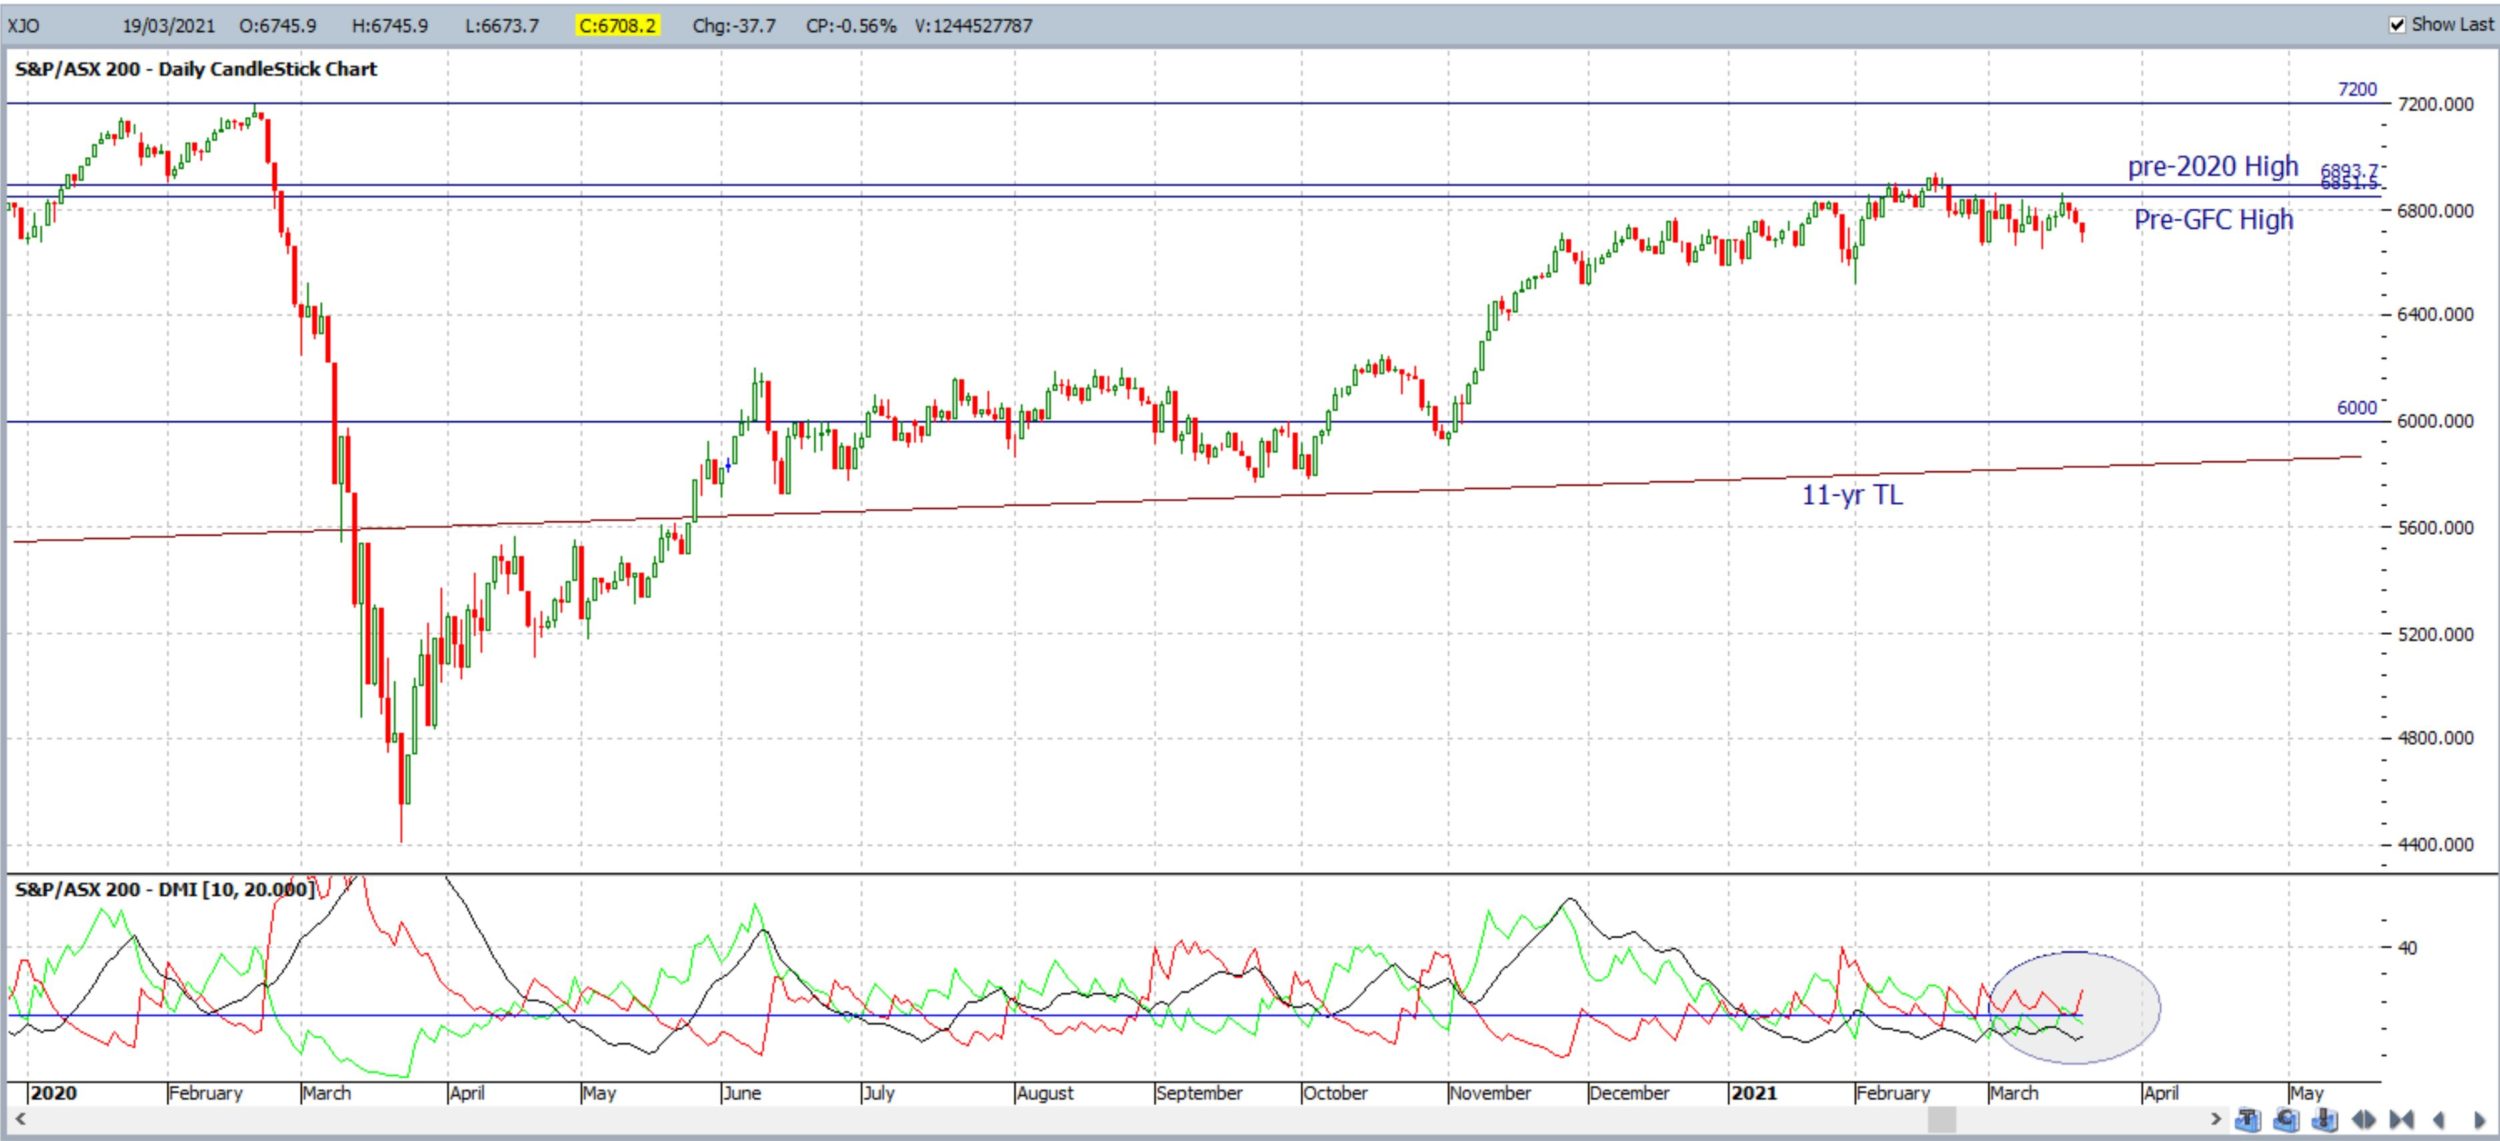Click the grey ellipse highlight on DMI panel
This screenshot has height=1141, width=2500.
pos(2075,1006)
